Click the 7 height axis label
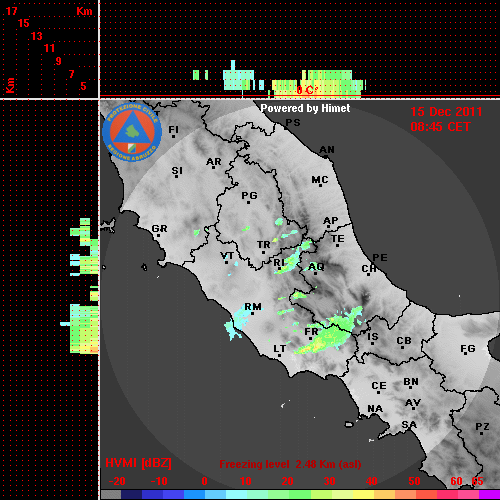The height and width of the screenshot is (500, 500). [71, 74]
